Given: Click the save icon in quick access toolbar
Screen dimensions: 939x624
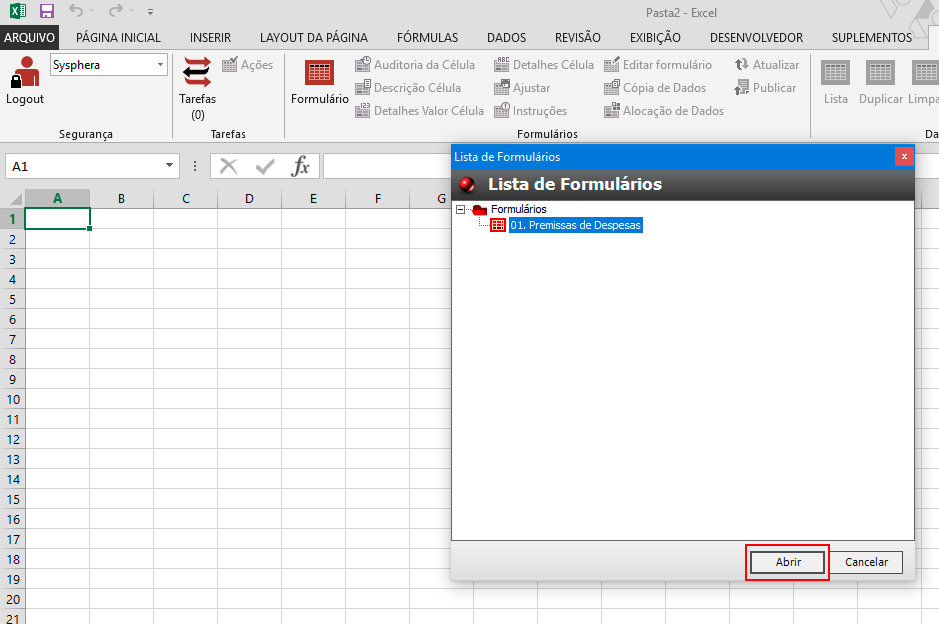Looking at the screenshot, I should [46, 12].
